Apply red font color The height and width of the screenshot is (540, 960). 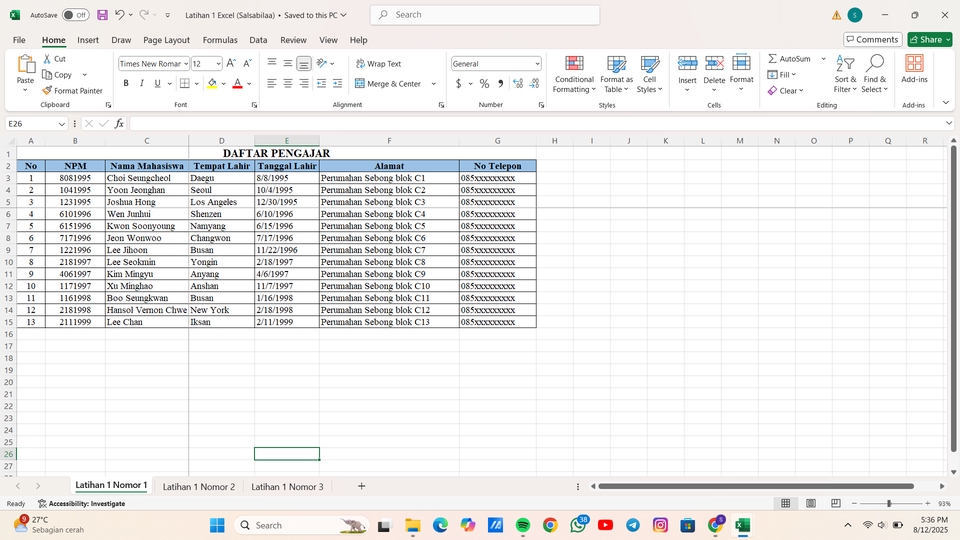[x=238, y=84]
